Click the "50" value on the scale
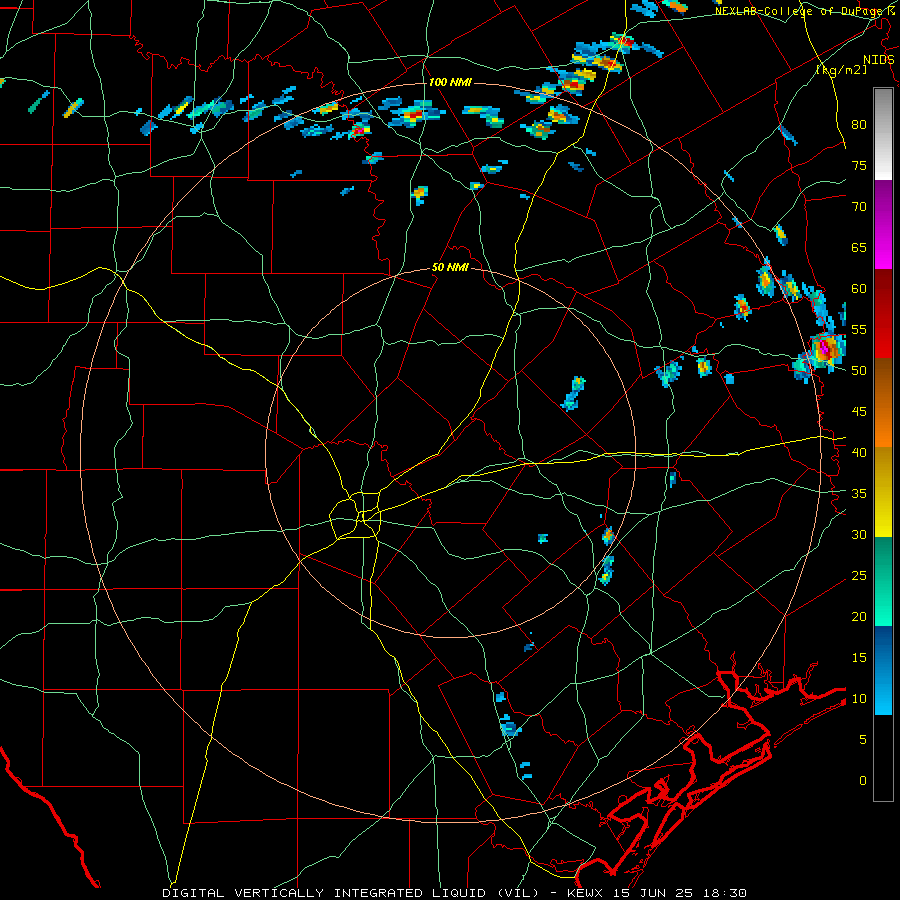The height and width of the screenshot is (900, 900). pyautogui.click(x=859, y=371)
